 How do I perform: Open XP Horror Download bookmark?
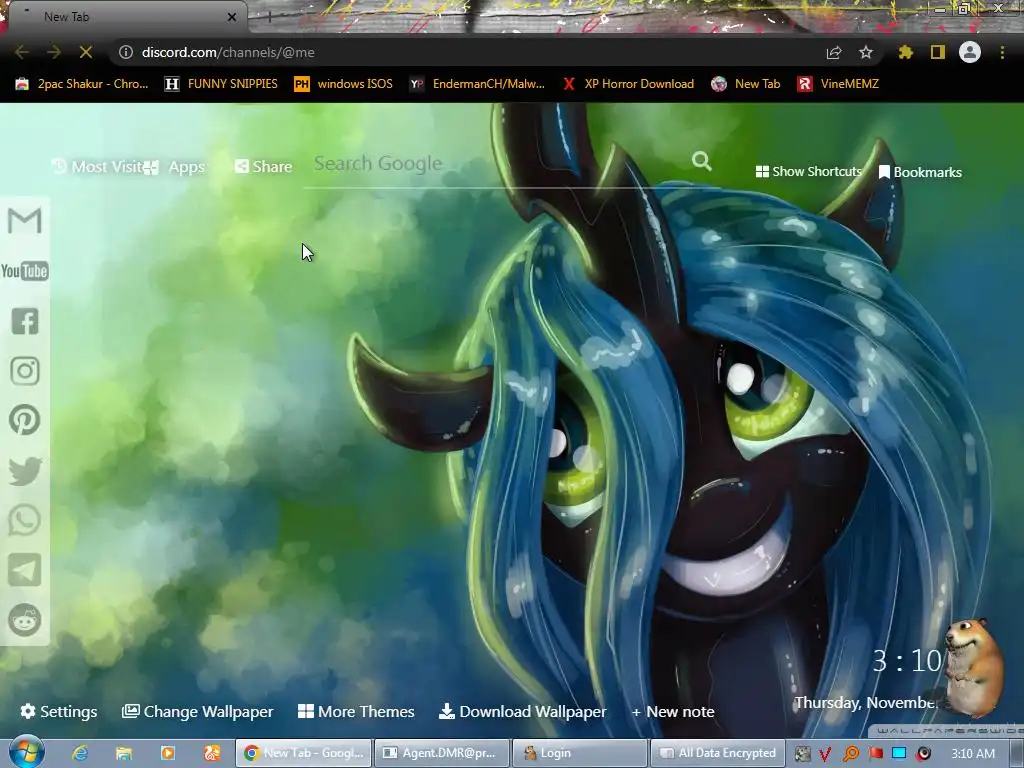click(628, 84)
